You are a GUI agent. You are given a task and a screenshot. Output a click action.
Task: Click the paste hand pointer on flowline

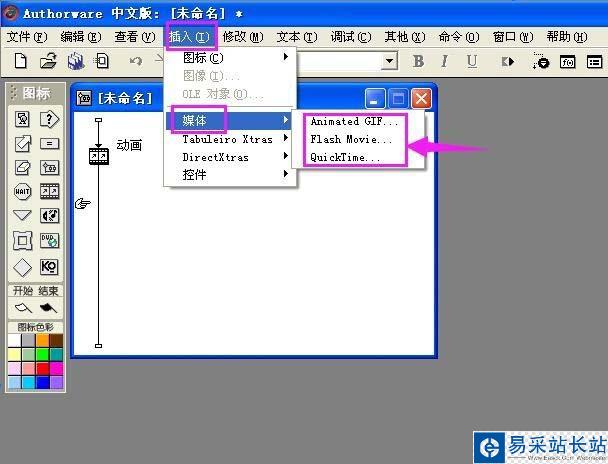83,203
